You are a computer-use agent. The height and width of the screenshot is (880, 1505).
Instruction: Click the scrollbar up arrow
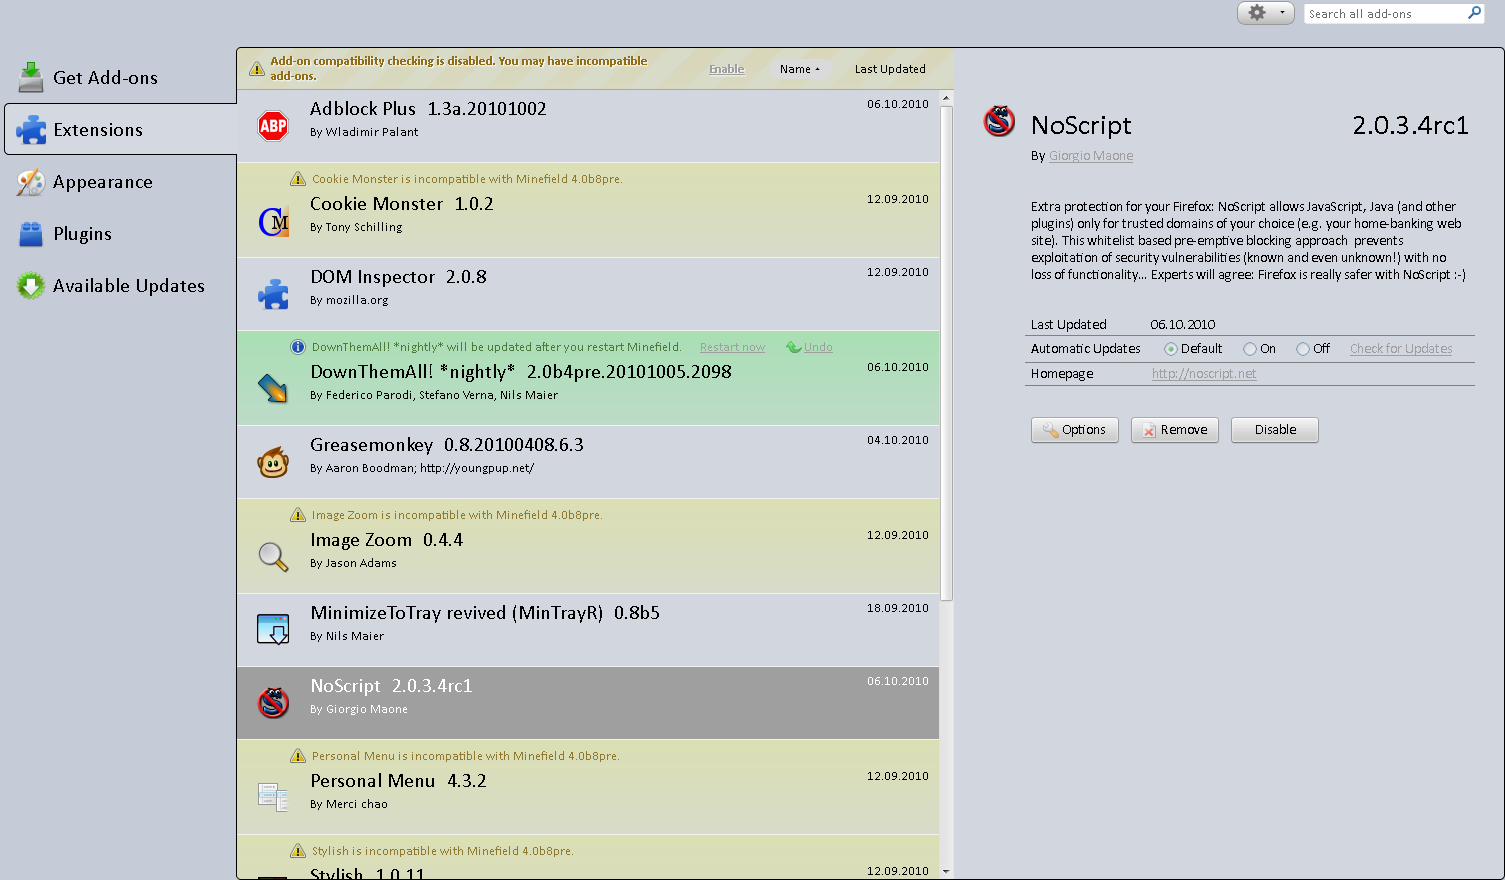[946, 97]
